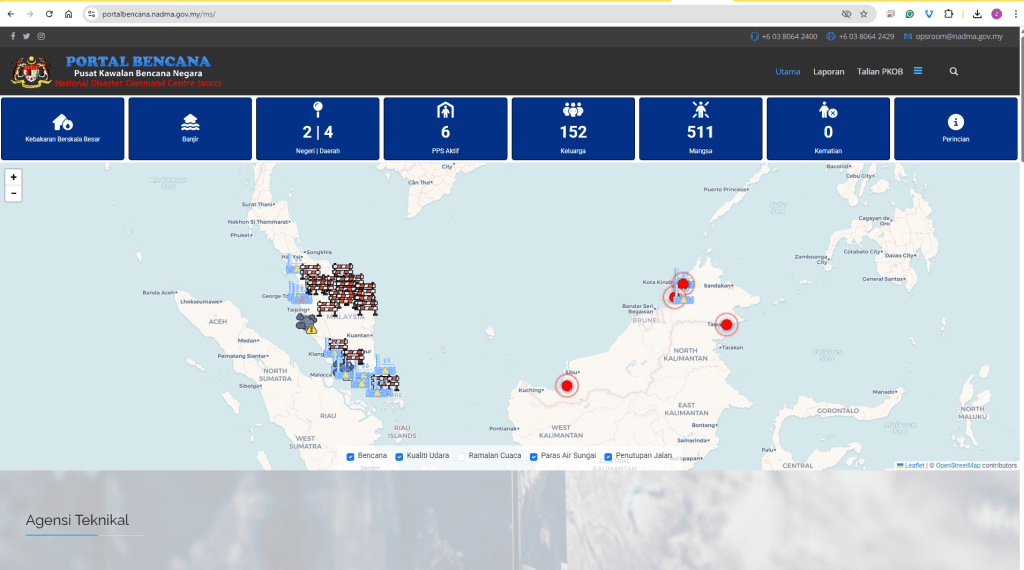Screen dimensions: 1024x570
Task: Open the Perincian info tile
Action: (955, 129)
